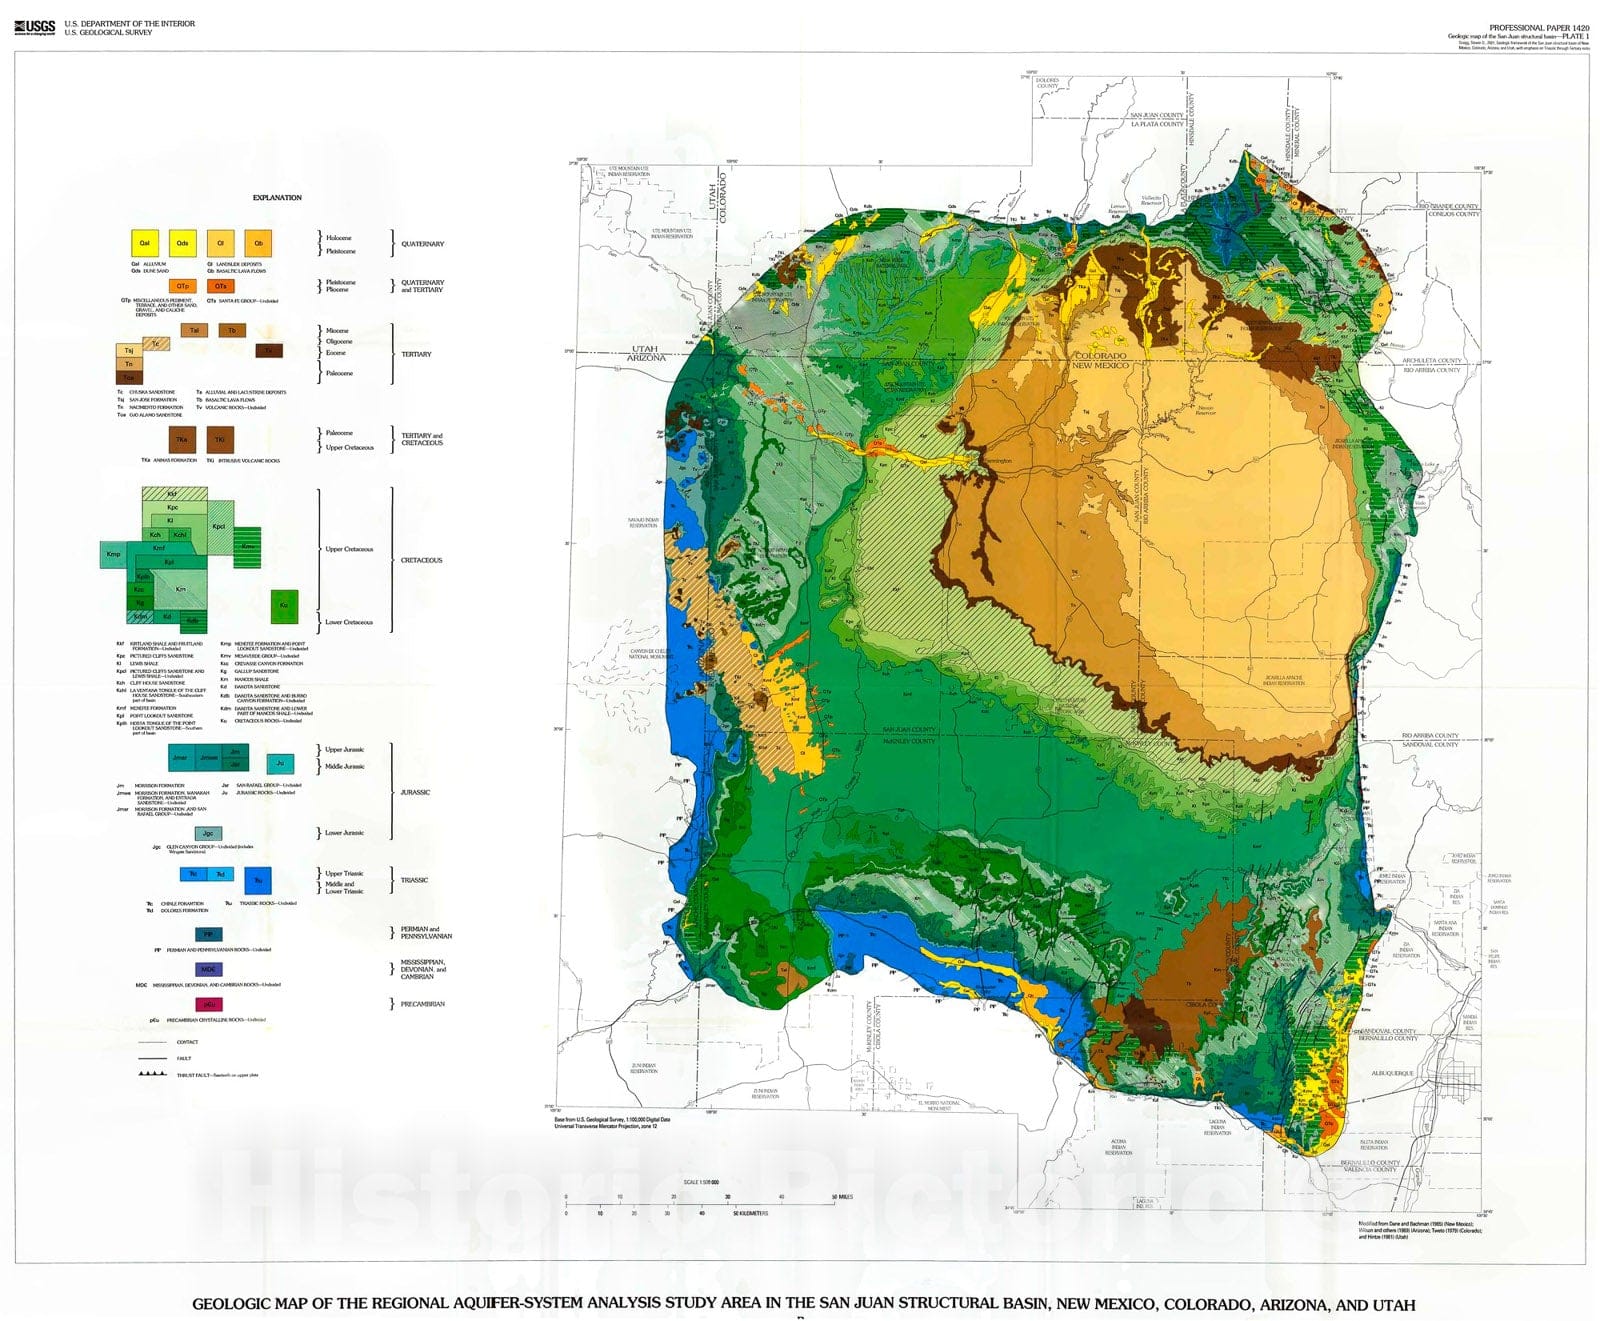1600x1321 pixels.
Task: Select the hatched Kkf legend swatch
Action: tap(174, 494)
